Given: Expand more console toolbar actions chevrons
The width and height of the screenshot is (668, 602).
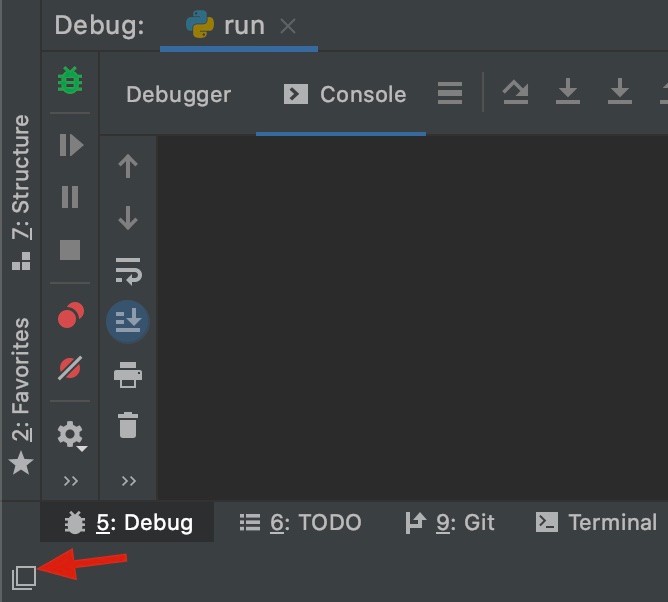Looking at the screenshot, I should pos(128,481).
